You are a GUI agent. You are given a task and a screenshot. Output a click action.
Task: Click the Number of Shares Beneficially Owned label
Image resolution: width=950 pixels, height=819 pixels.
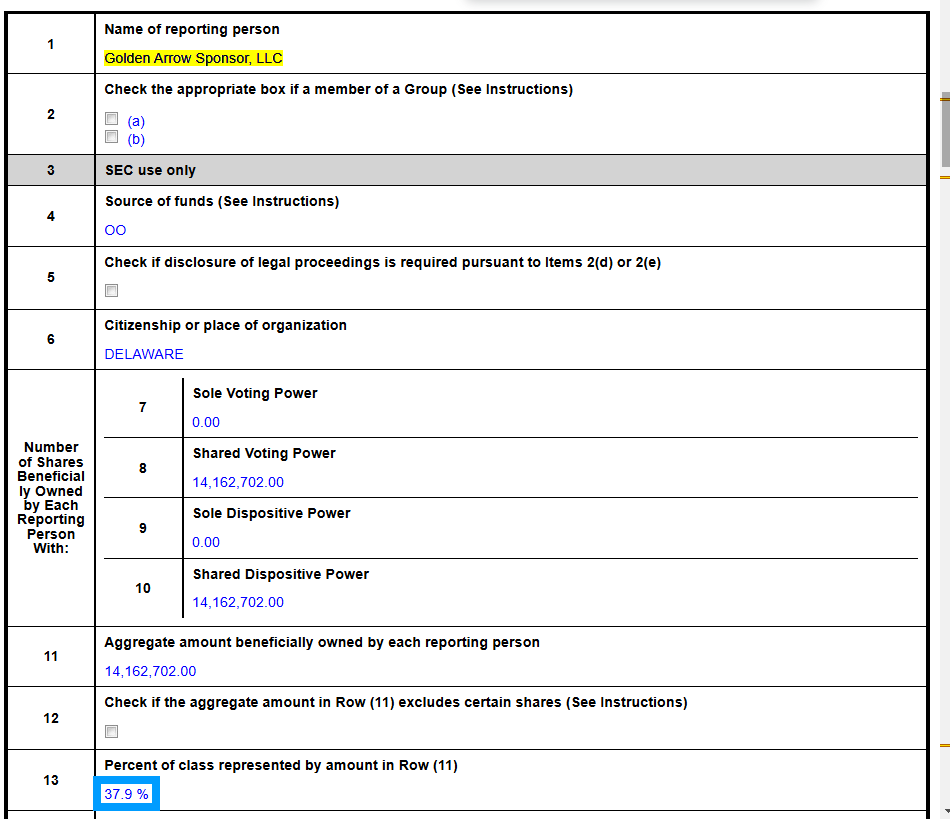51,497
